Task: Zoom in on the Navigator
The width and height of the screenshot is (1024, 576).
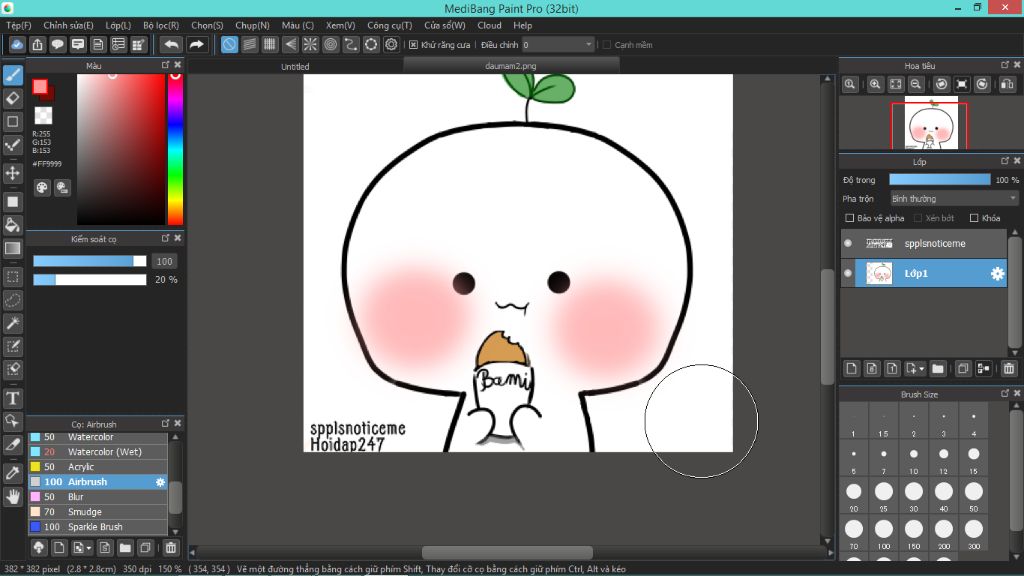Action: point(875,84)
